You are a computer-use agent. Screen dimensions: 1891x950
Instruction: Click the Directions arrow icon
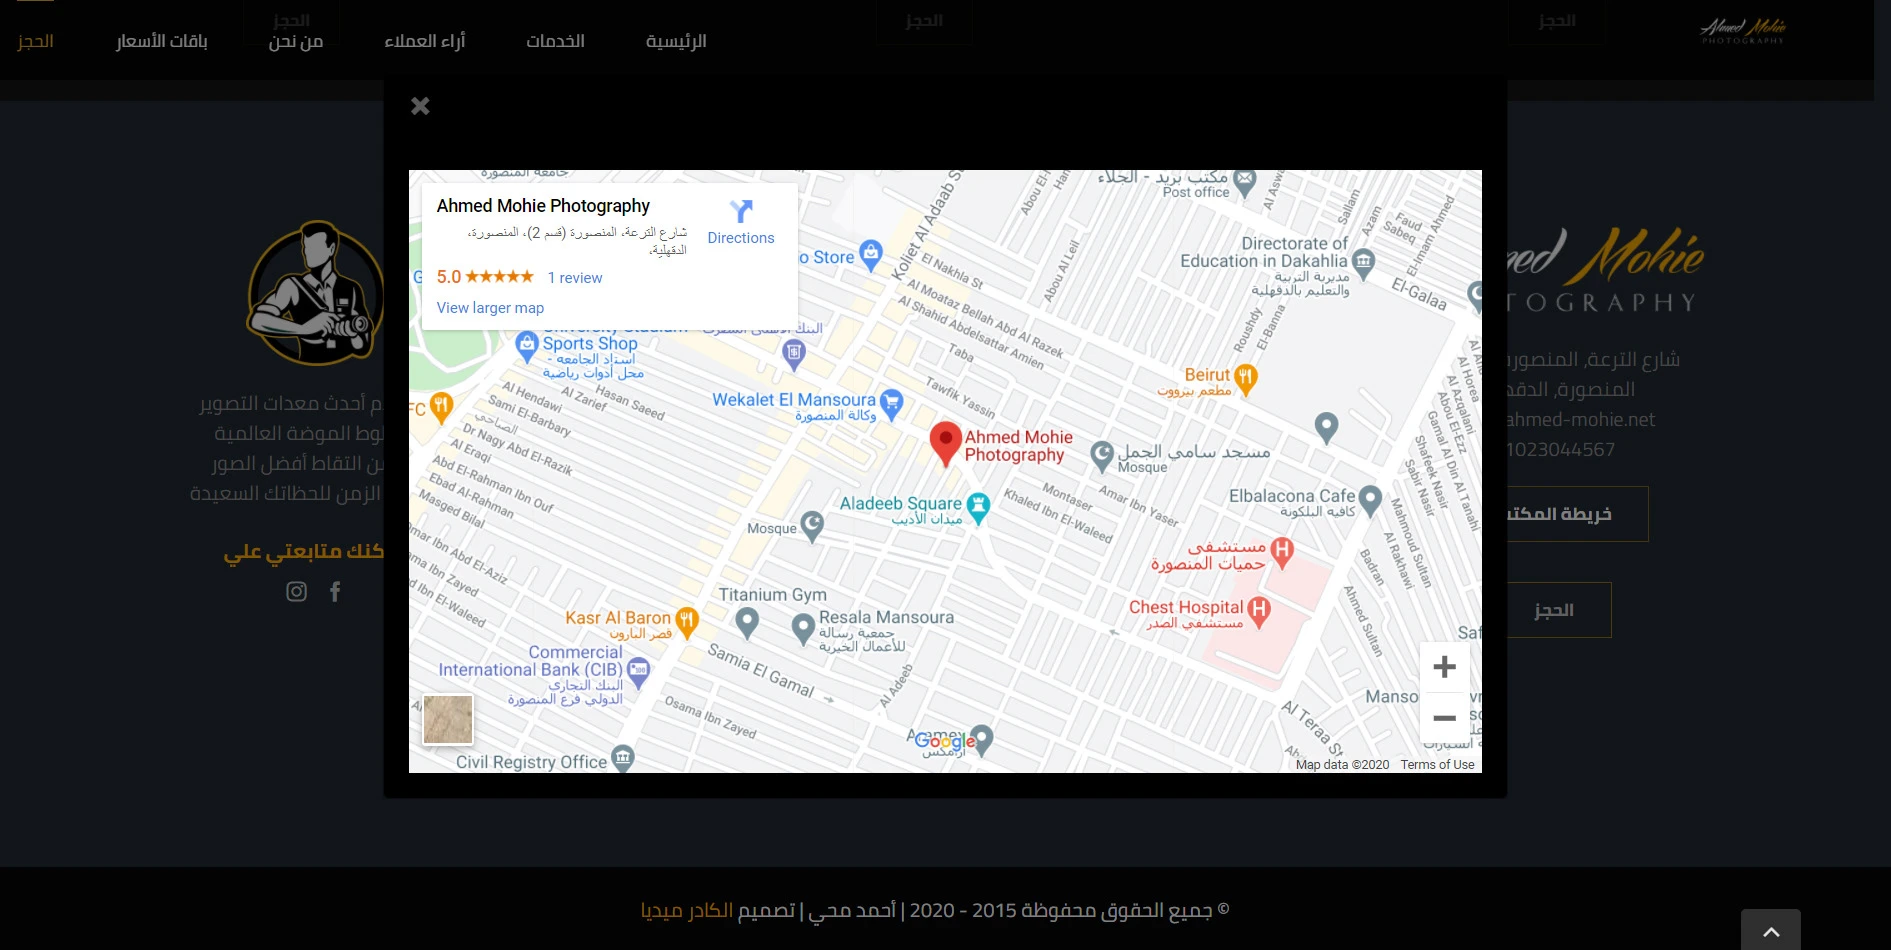click(x=740, y=211)
